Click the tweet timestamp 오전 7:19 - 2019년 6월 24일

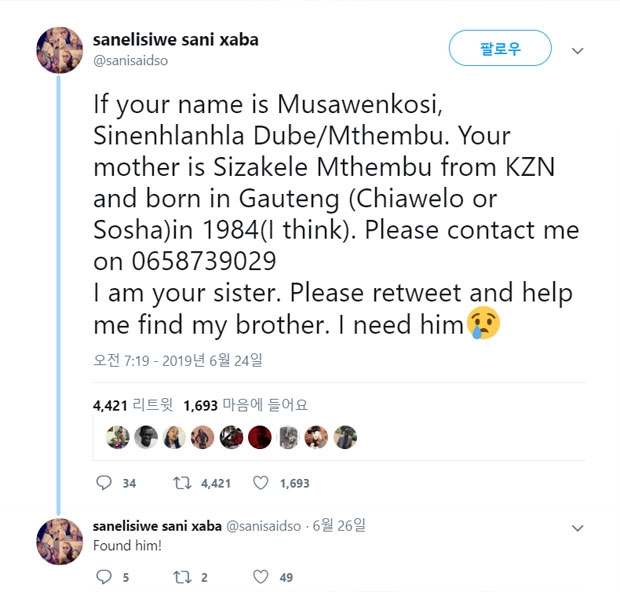click(x=184, y=360)
